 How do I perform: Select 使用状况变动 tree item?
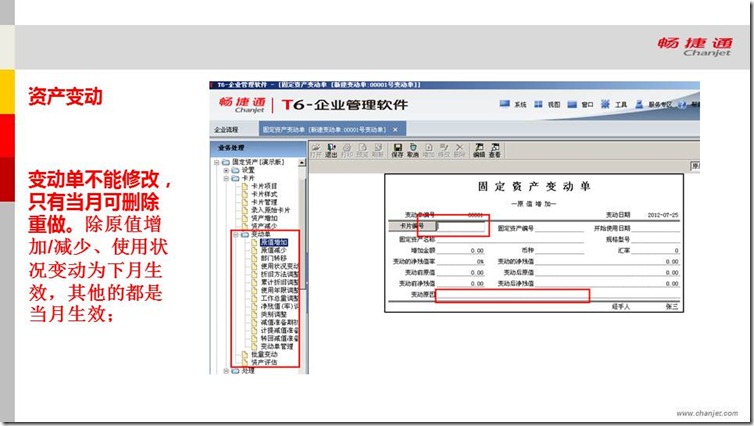280,266
